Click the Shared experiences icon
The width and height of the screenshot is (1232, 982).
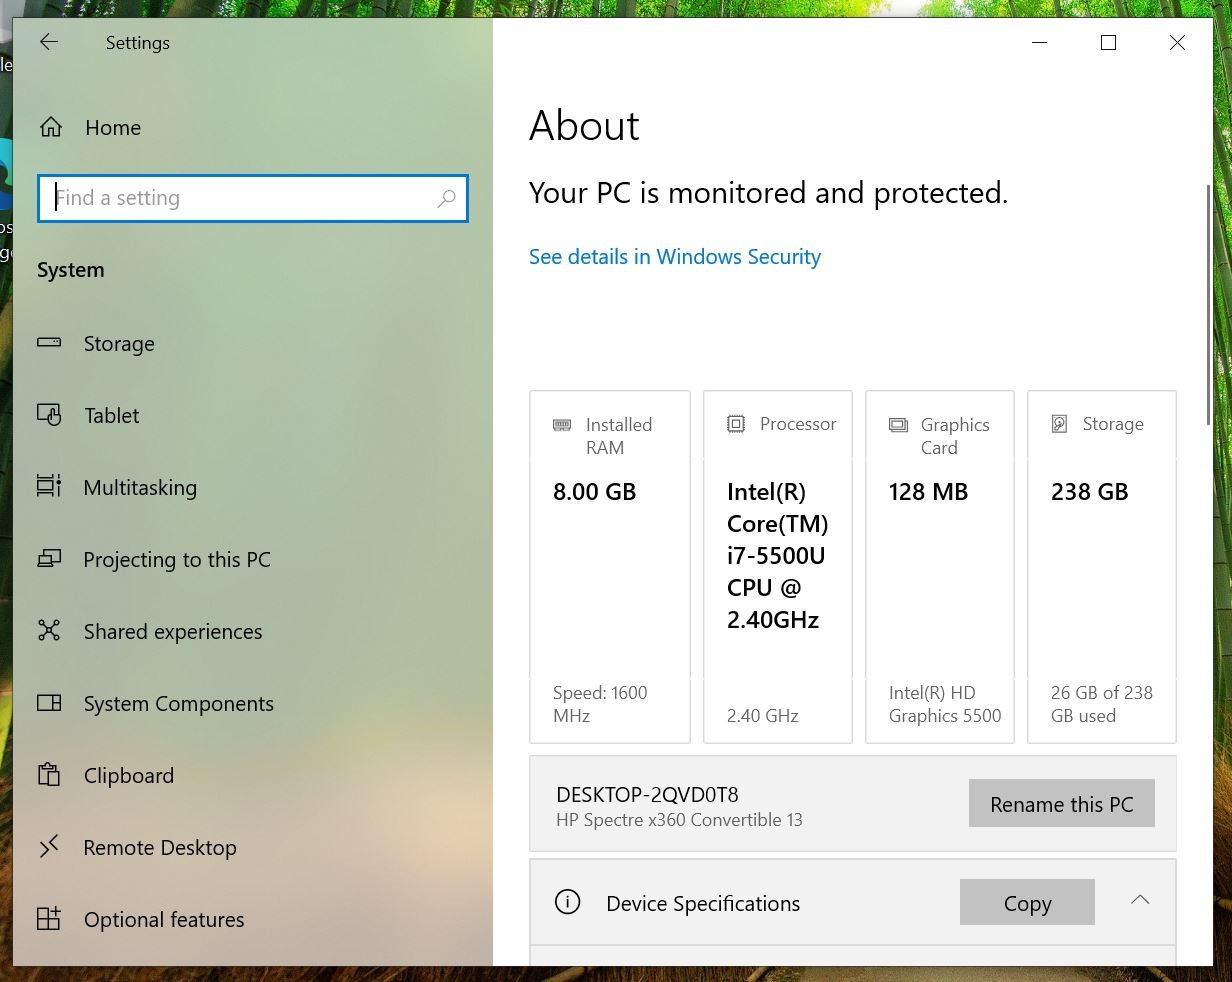click(49, 631)
